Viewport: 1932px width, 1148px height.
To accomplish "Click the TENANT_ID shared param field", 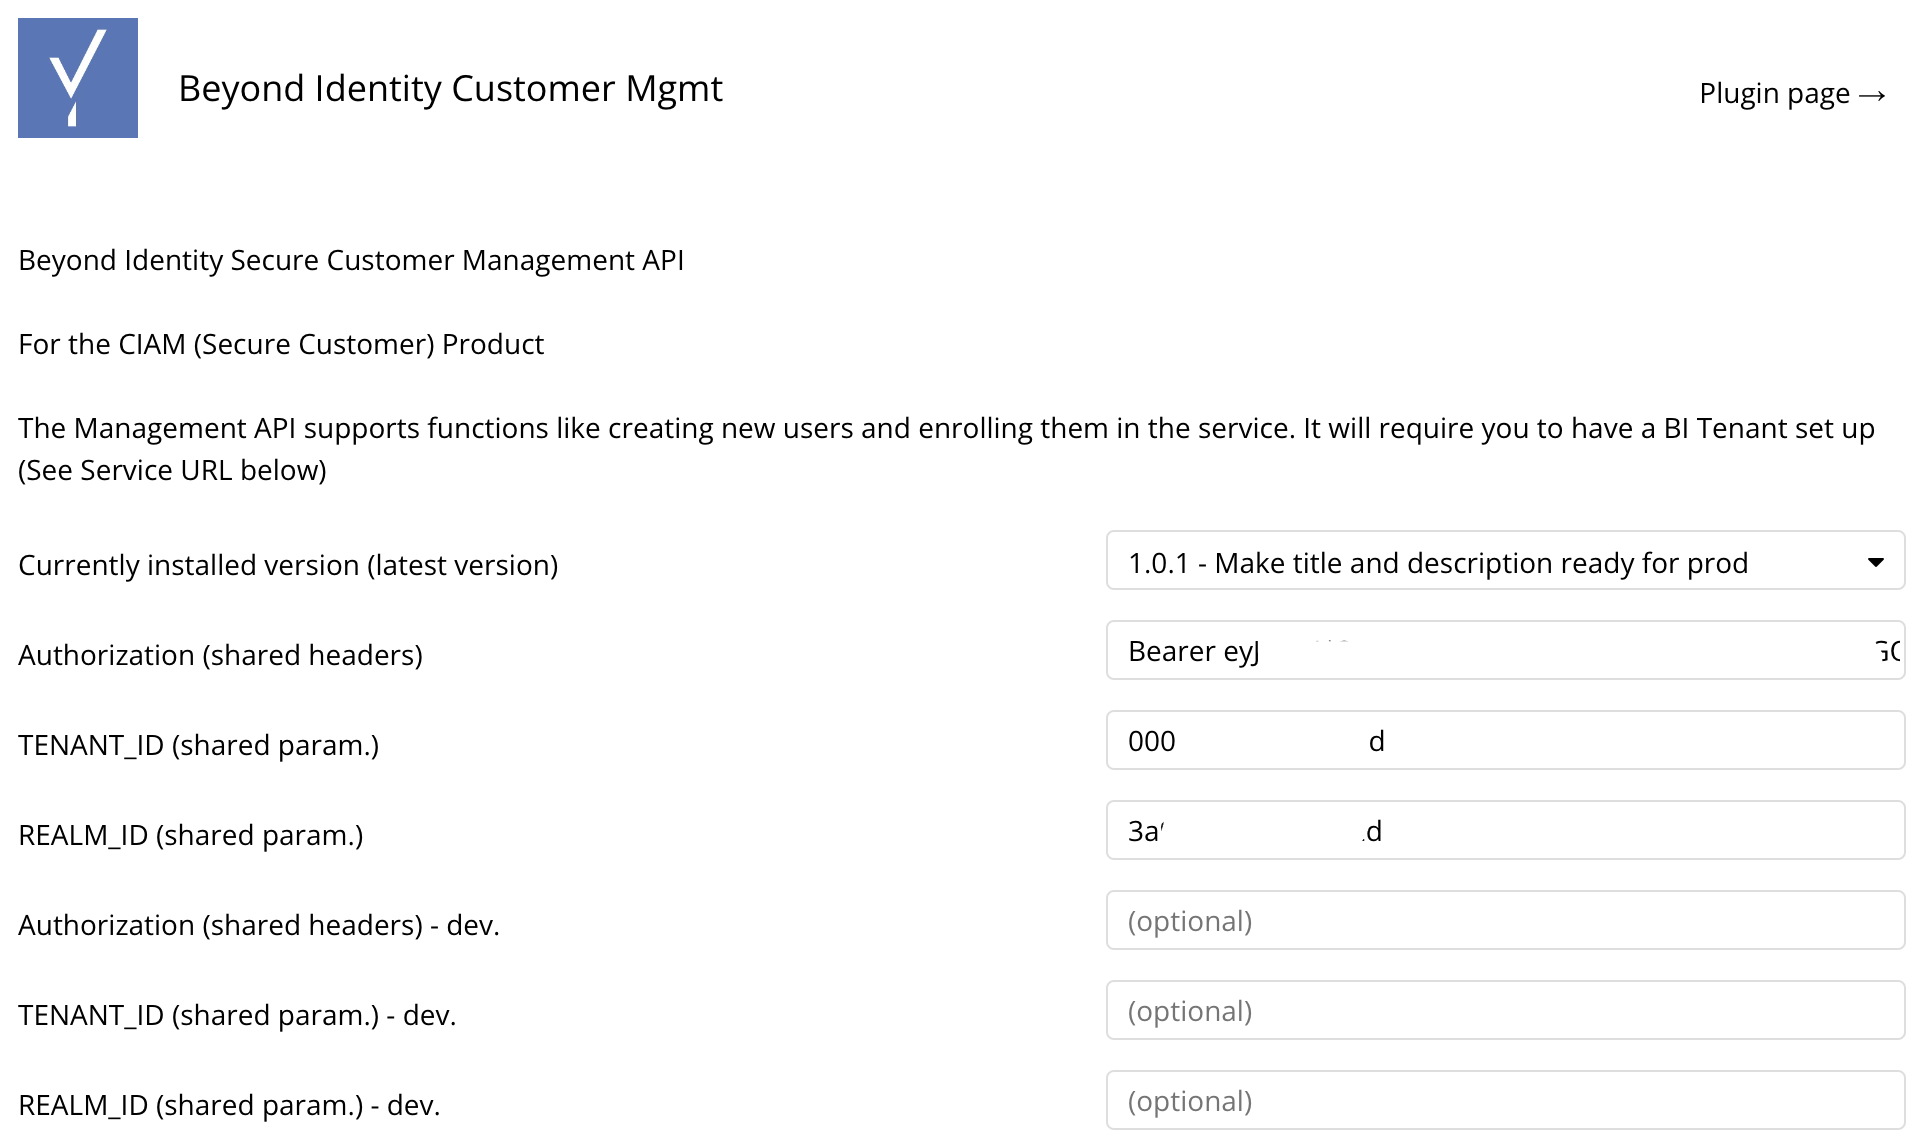I will [x=1505, y=741].
